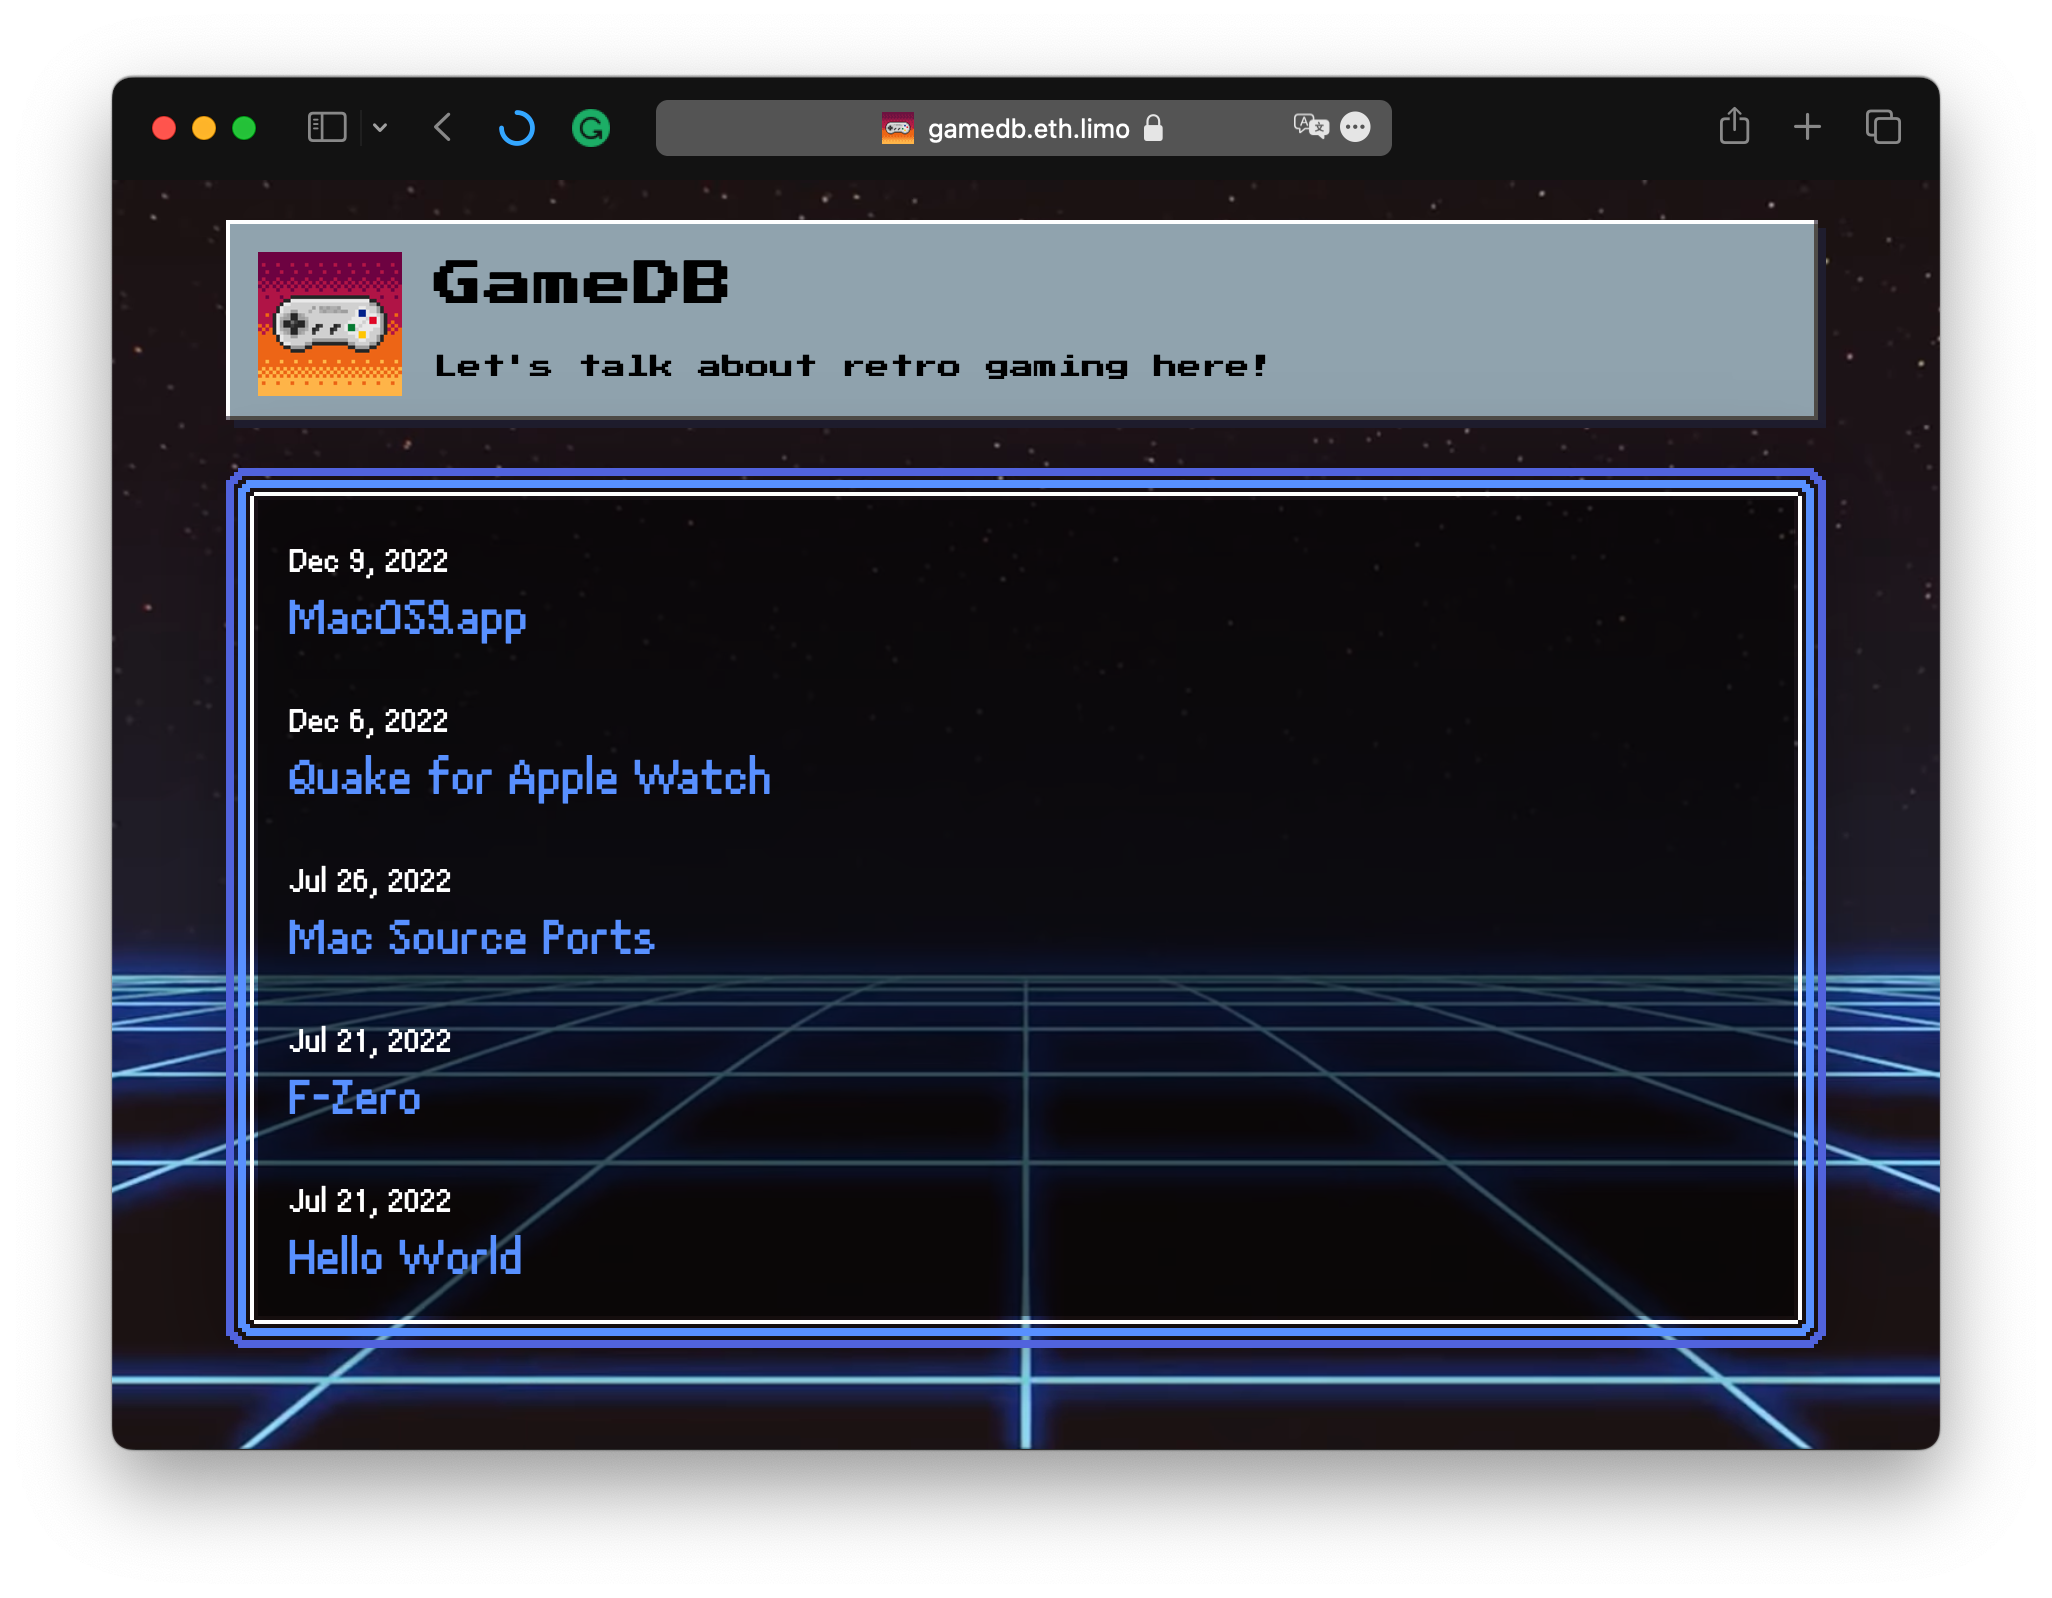Expand the sidebar tab group chevron
The image size is (2052, 1598).
380,128
